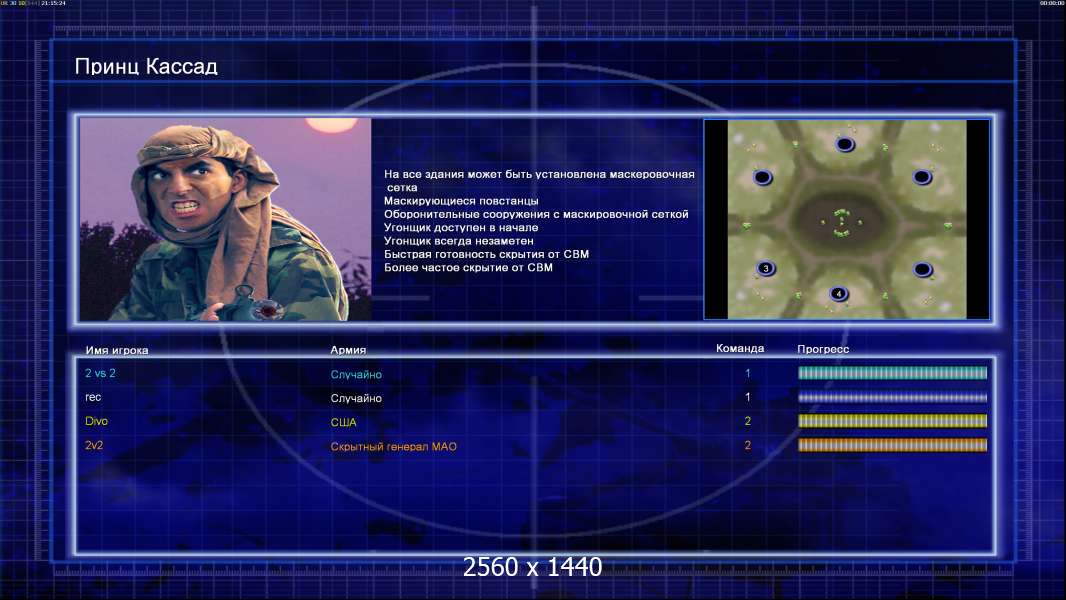Click the timer in the top-right corner

[x=1052, y=3]
